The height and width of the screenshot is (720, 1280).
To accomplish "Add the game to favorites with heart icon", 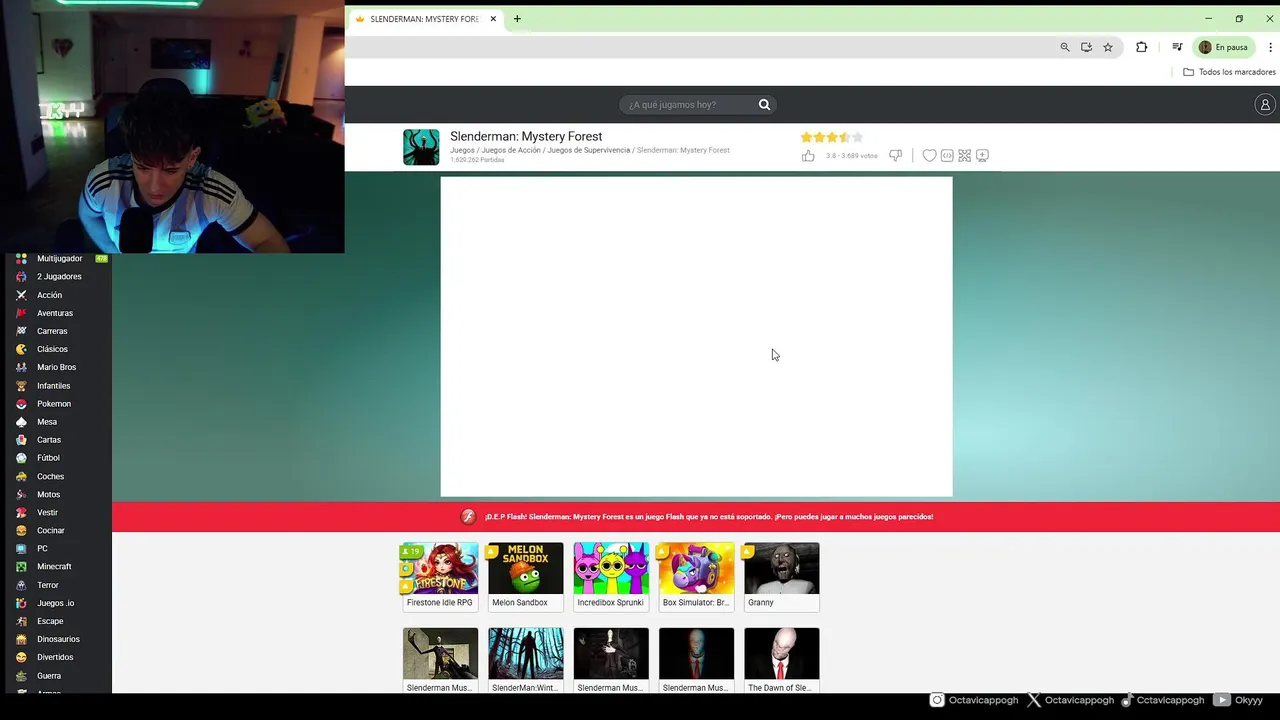I will click(929, 155).
